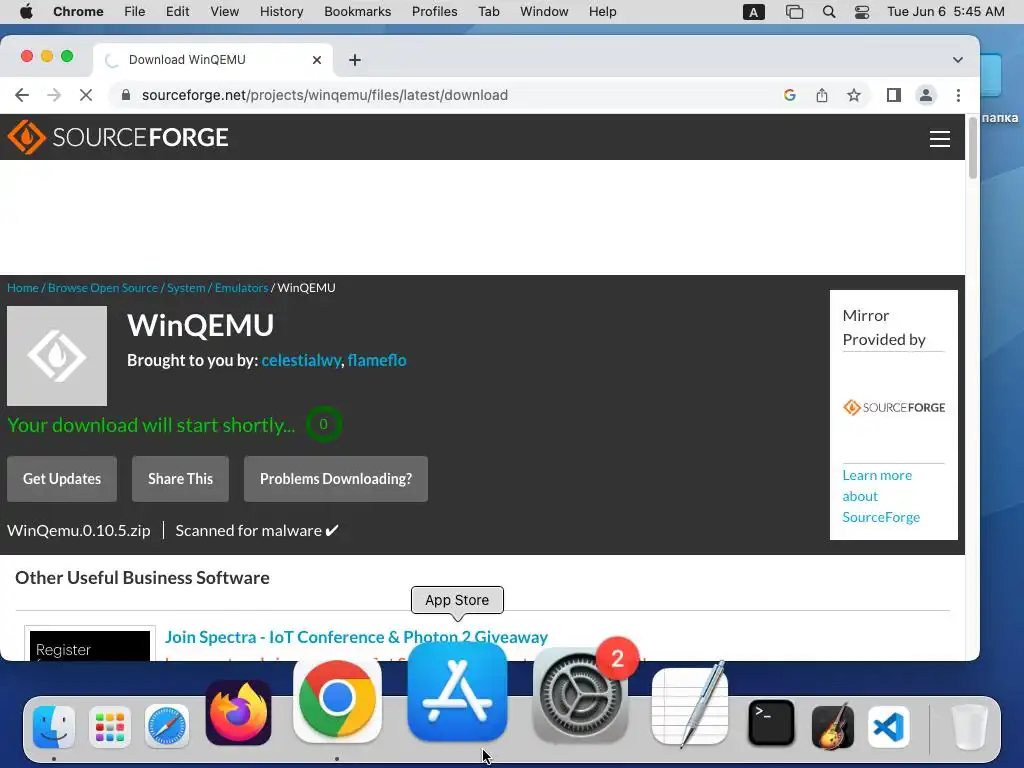Open the Home breadcrumb link
The width and height of the screenshot is (1024, 768).
tap(23, 287)
